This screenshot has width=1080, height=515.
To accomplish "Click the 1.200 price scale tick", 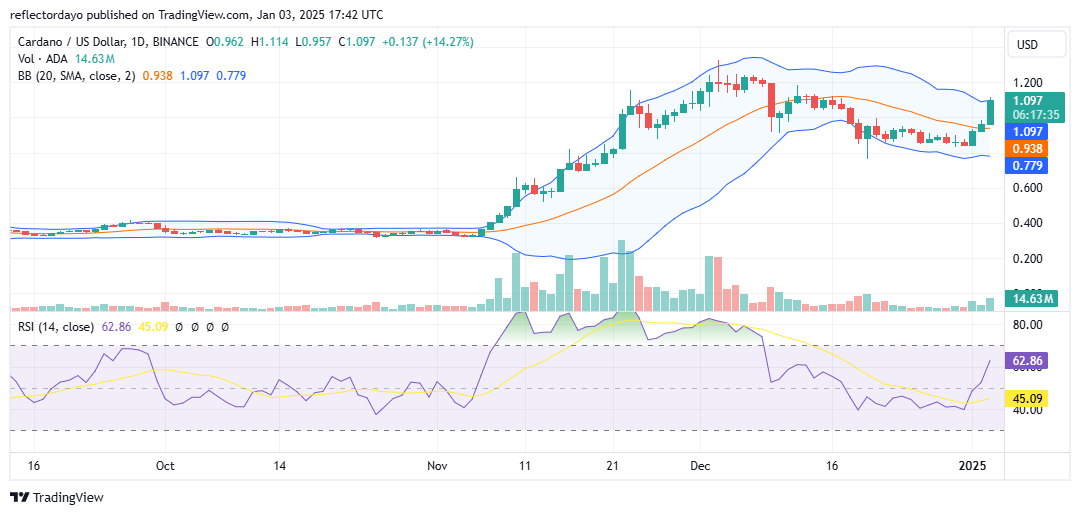I will click(1026, 82).
